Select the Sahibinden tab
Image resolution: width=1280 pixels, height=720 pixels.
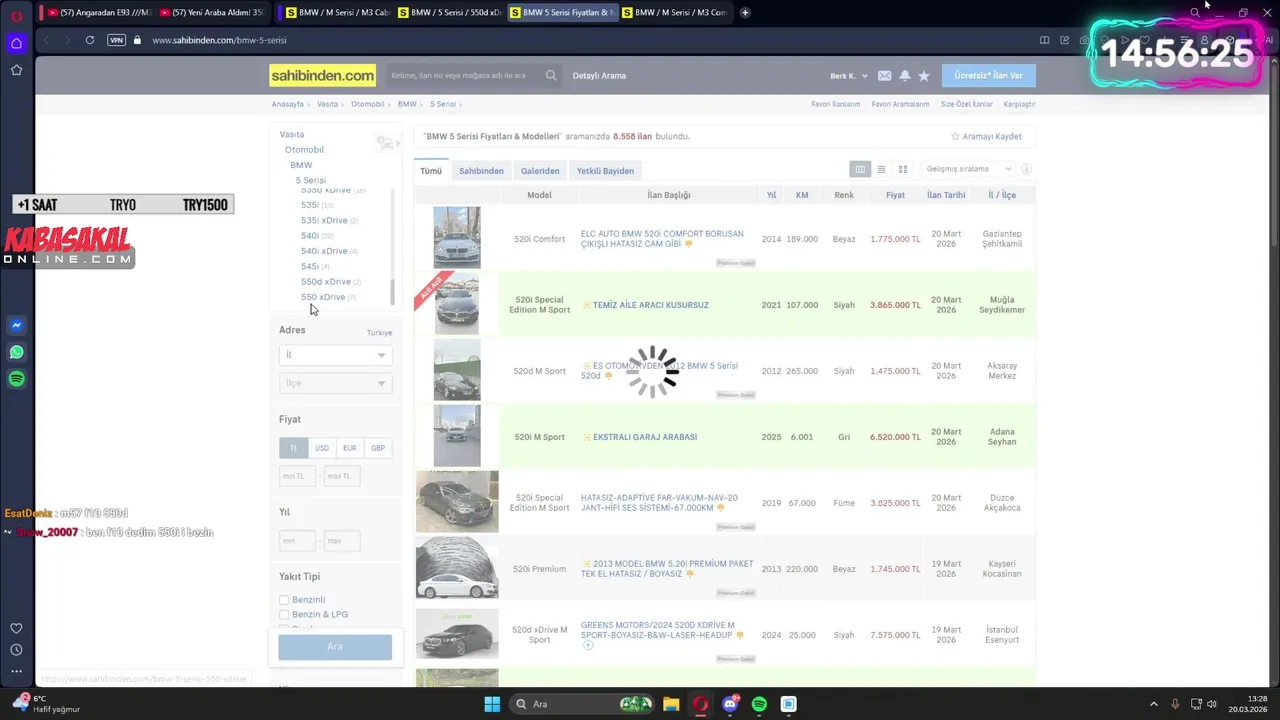[481, 171]
